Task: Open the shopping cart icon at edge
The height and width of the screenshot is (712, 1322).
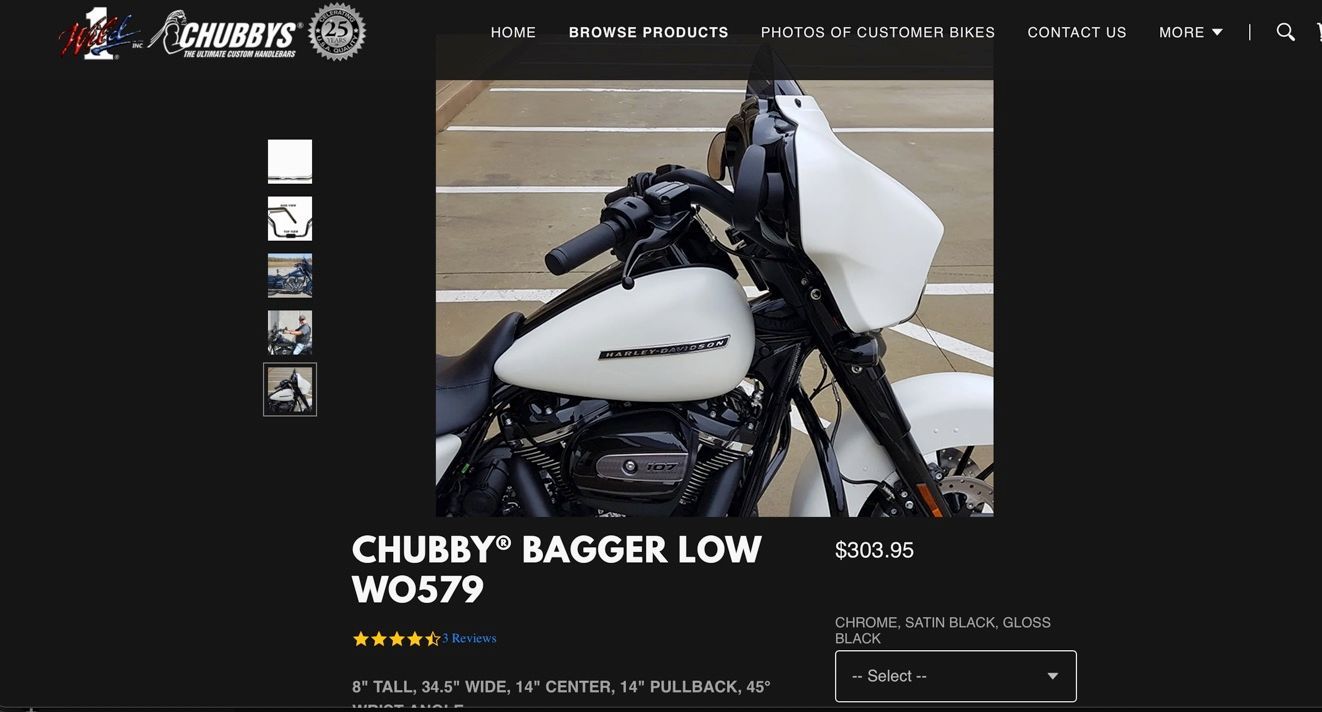Action: (1318, 32)
